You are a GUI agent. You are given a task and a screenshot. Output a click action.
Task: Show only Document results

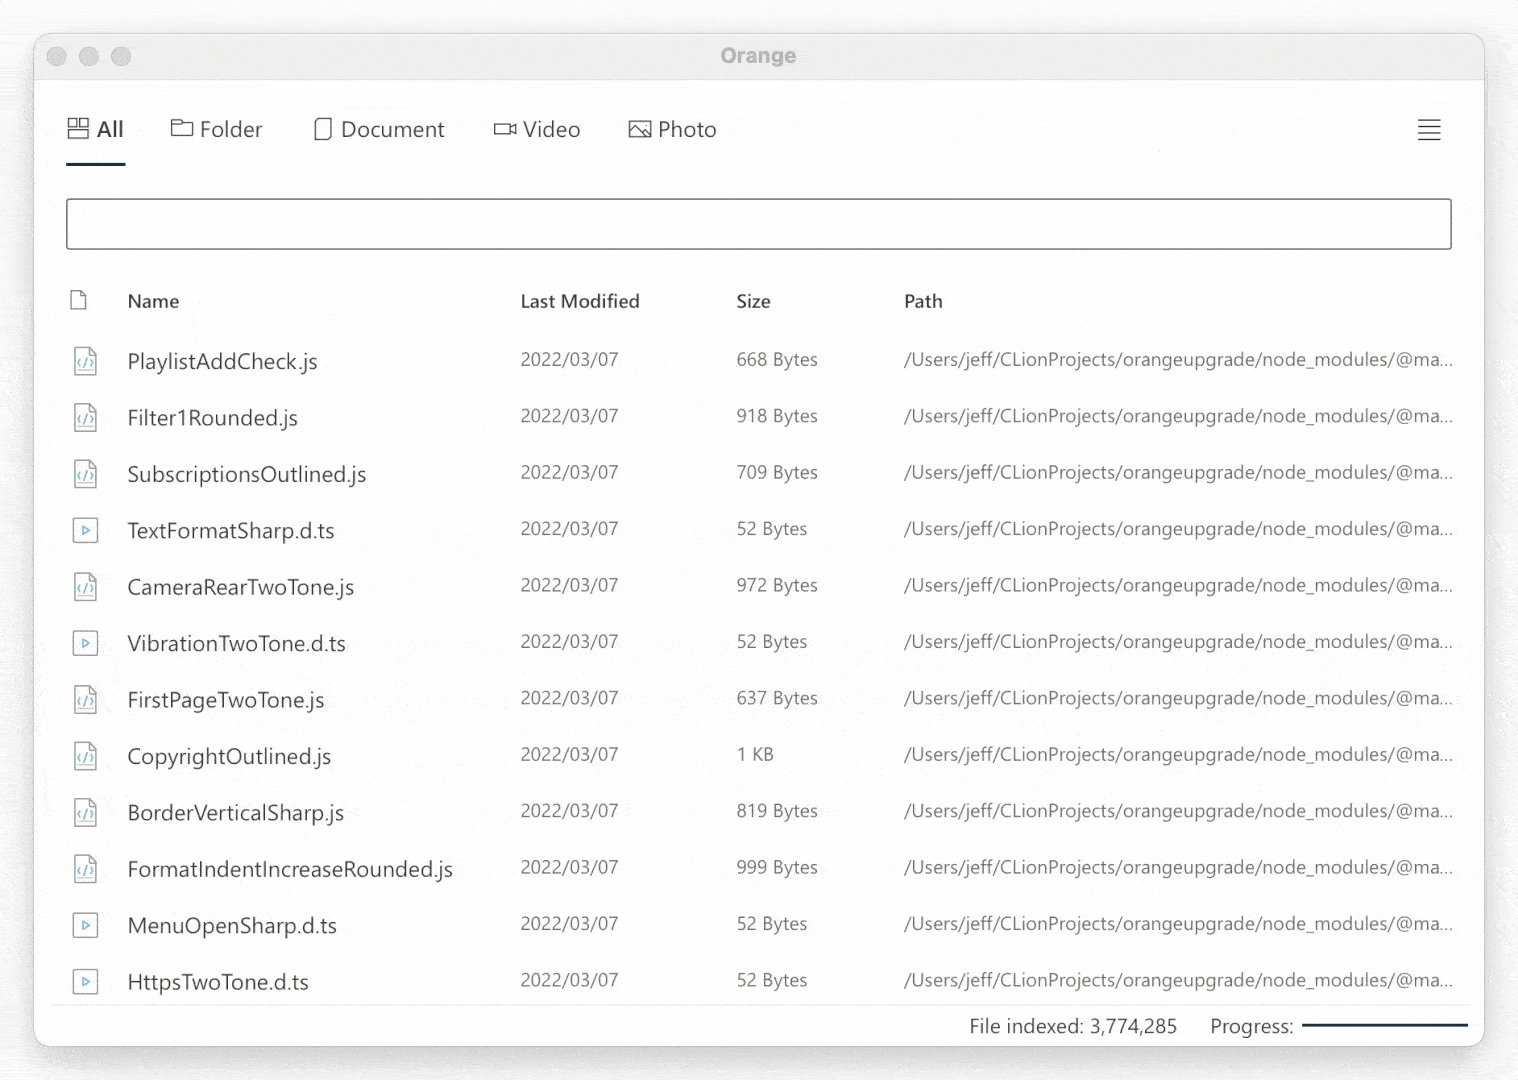point(379,130)
